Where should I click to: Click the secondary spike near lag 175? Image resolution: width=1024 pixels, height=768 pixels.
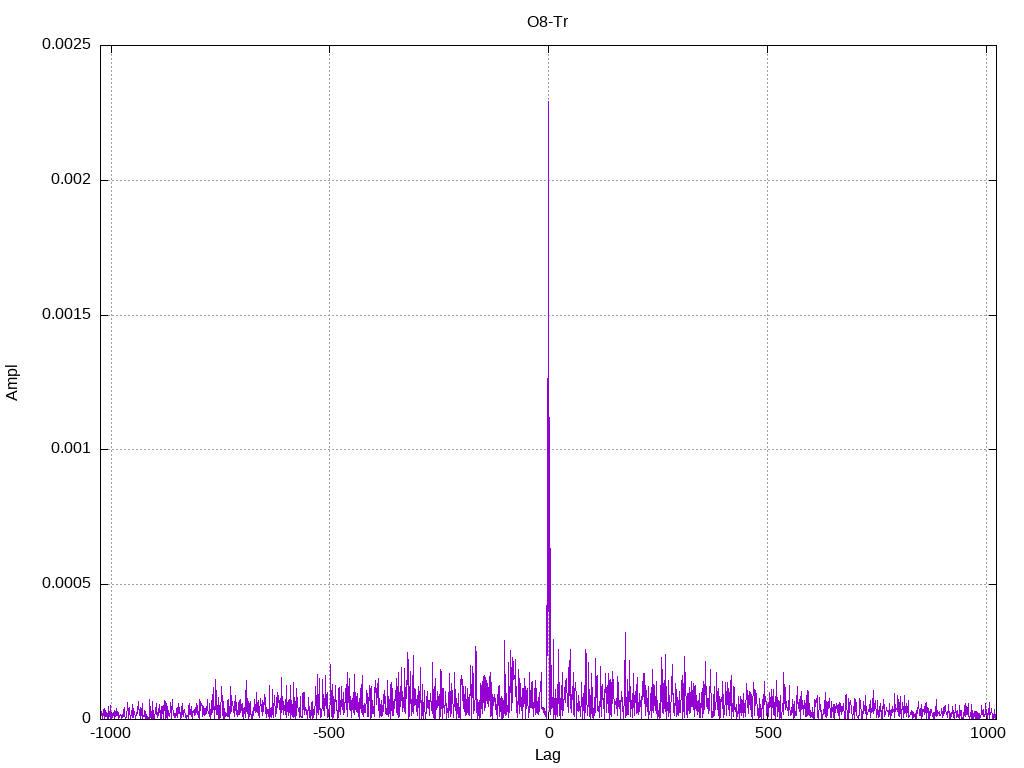(625, 633)
